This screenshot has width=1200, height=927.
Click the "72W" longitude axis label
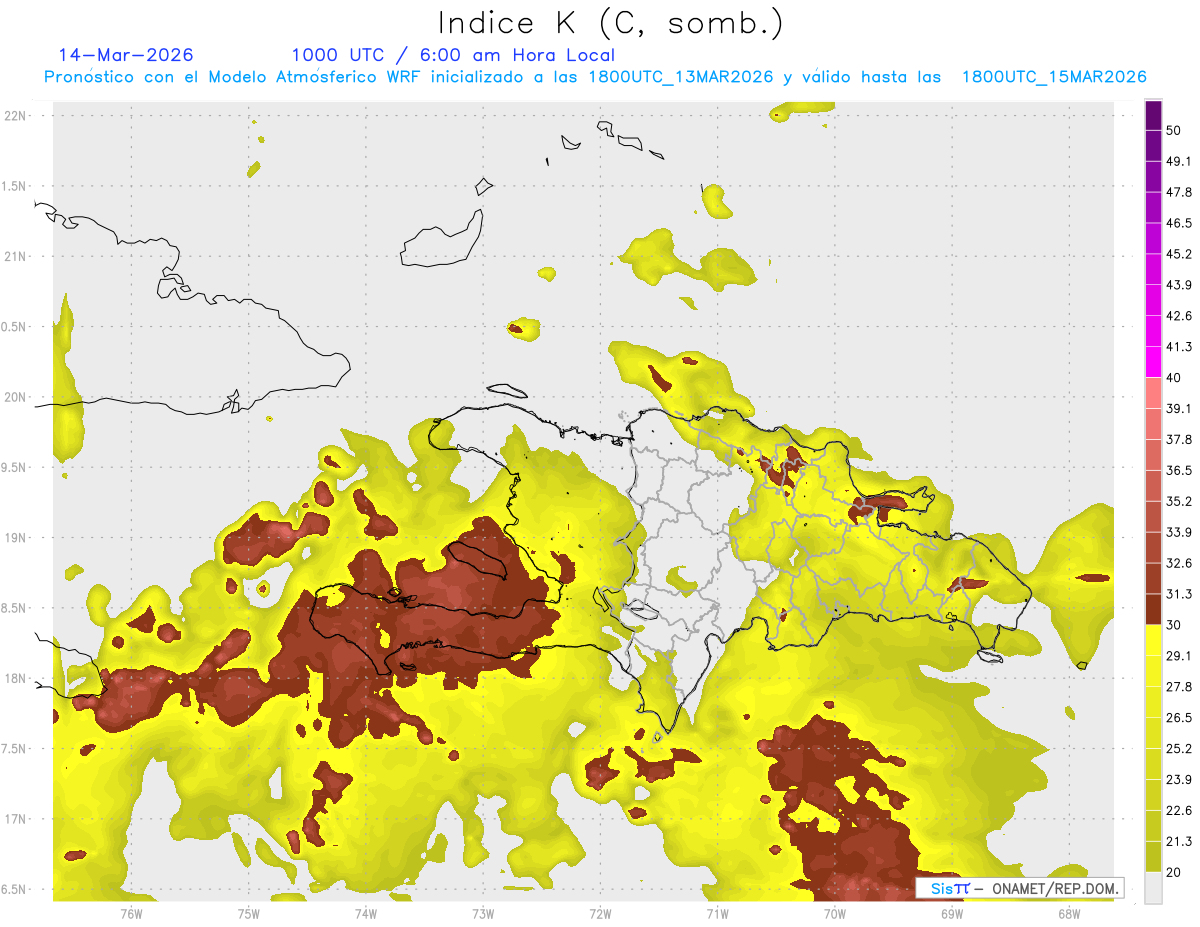pos(600,913)
